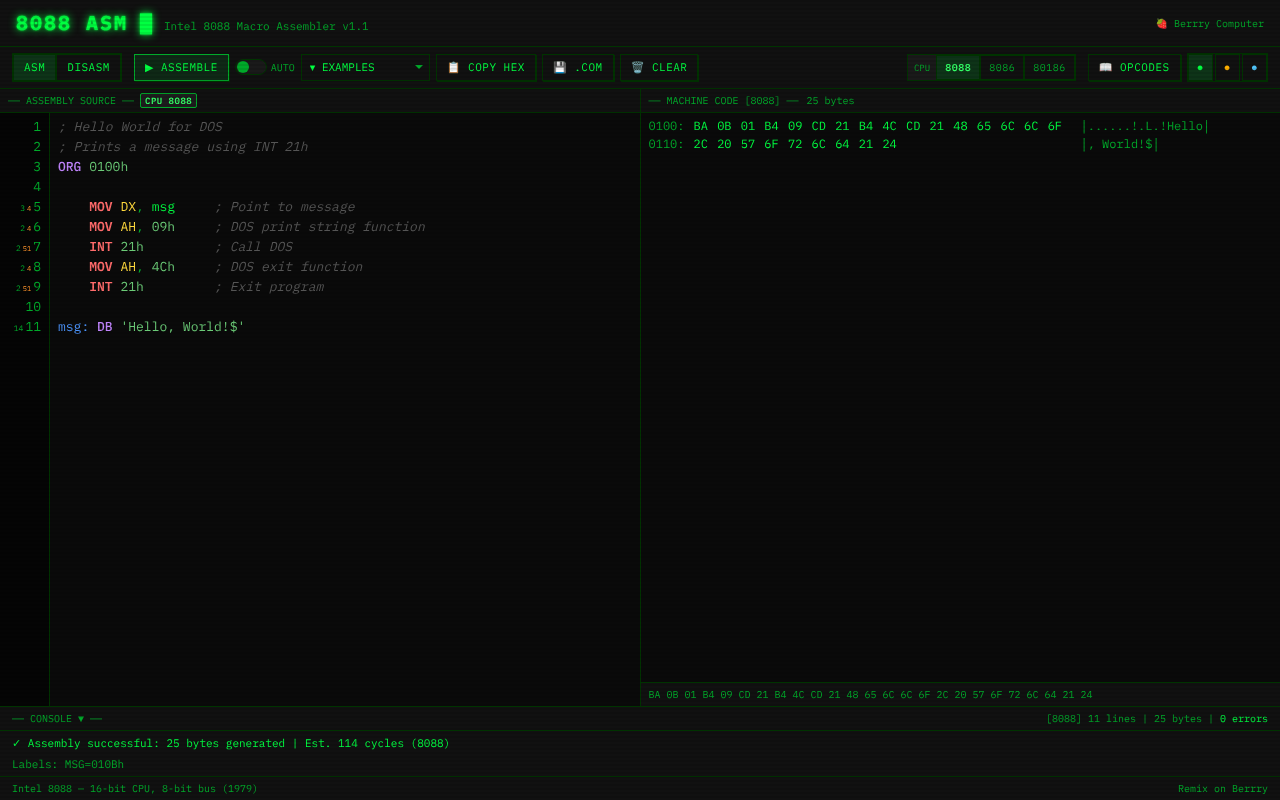Select the 8086 CPU option
This screenshot has width=1280, height=800.
1002,68
